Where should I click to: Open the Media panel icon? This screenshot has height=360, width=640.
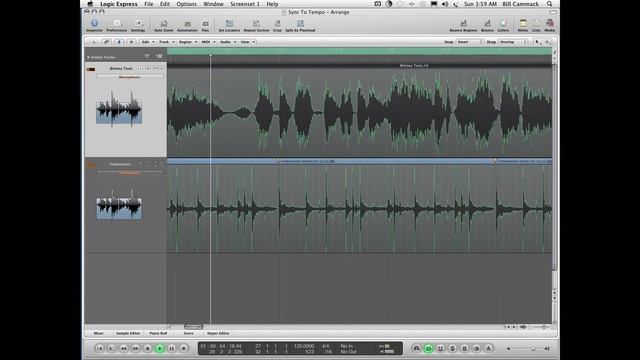coord(550,25)
